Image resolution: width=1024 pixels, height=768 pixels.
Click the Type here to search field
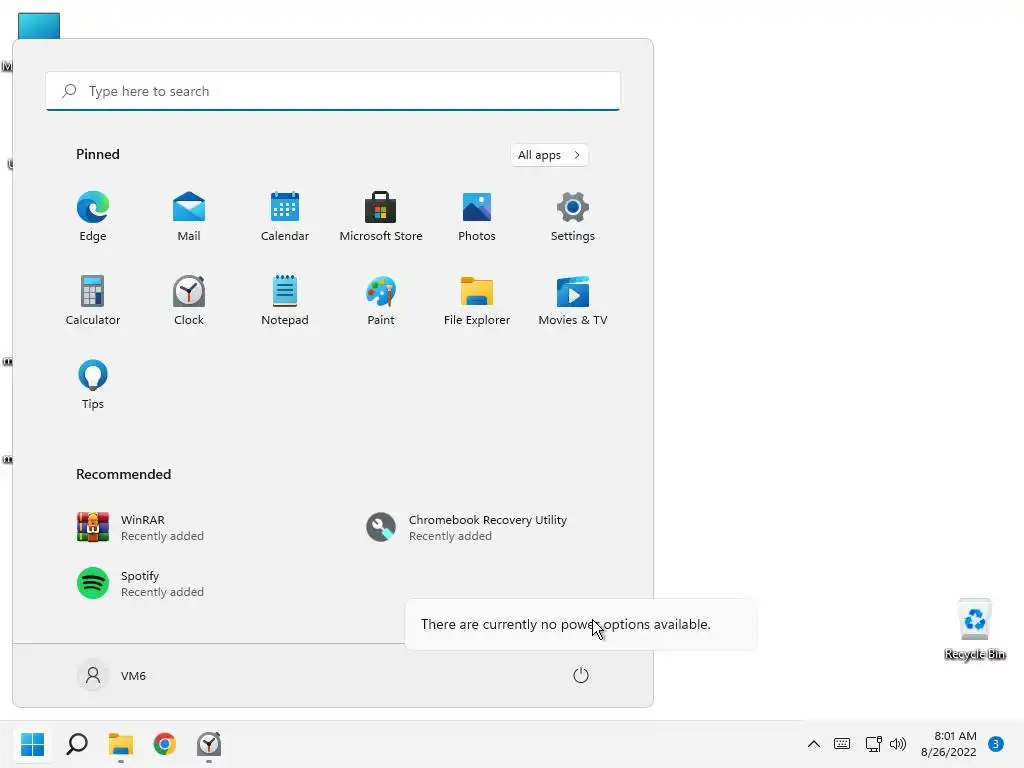tap(333, 91)
